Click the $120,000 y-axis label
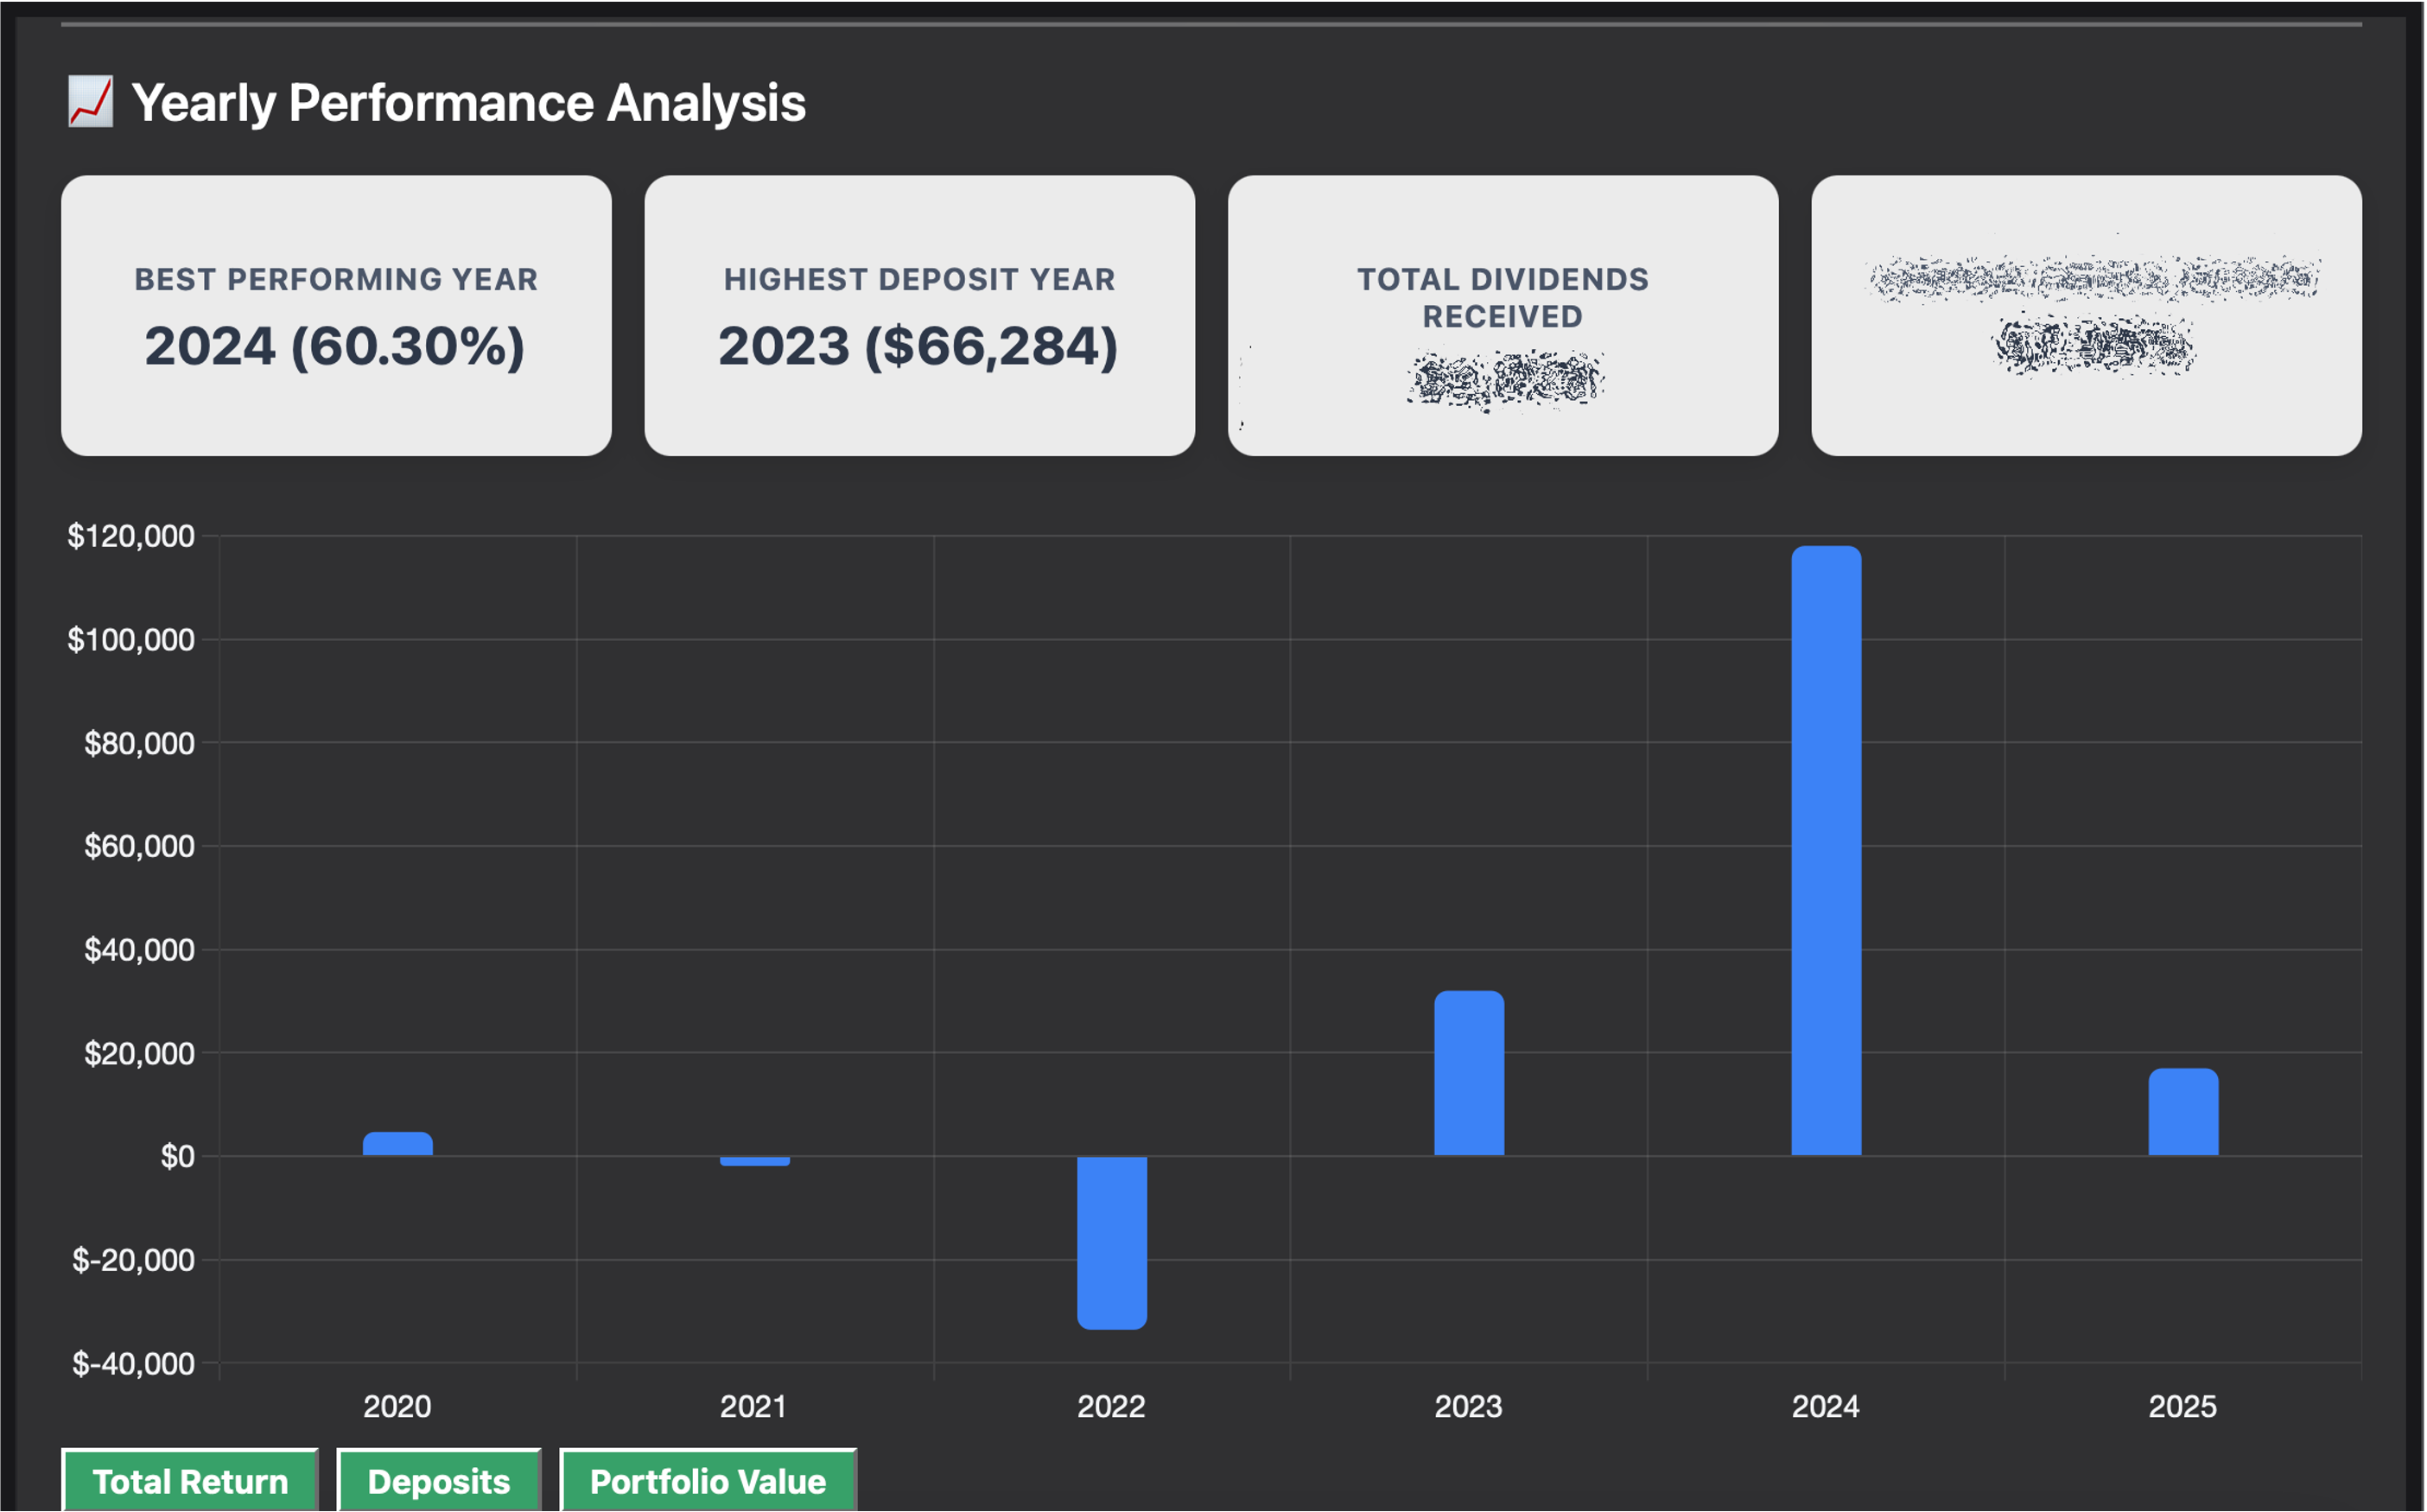The image size is (2427, 1512). point(131,536)
